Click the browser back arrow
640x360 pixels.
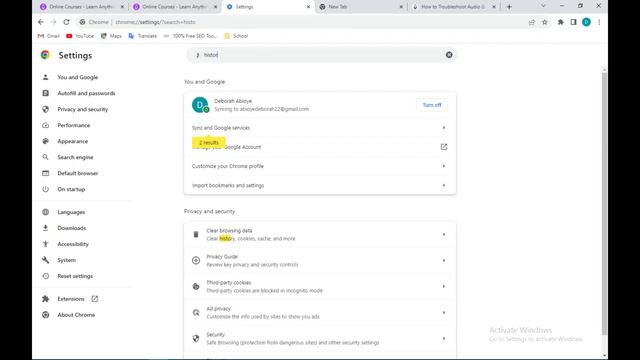coord(41,22)
